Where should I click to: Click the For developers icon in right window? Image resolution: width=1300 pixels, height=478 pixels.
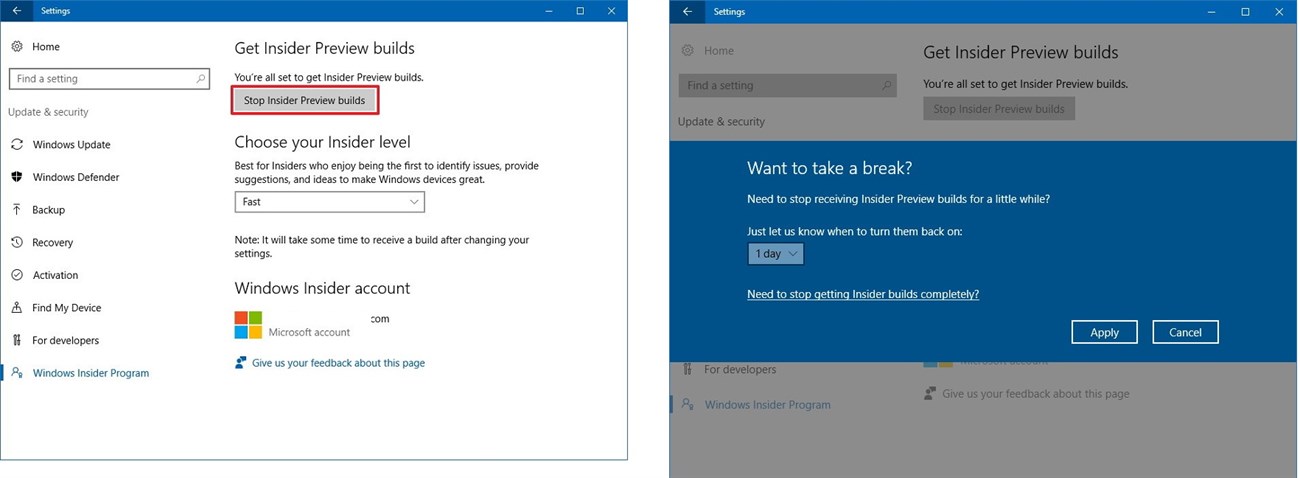687,369
